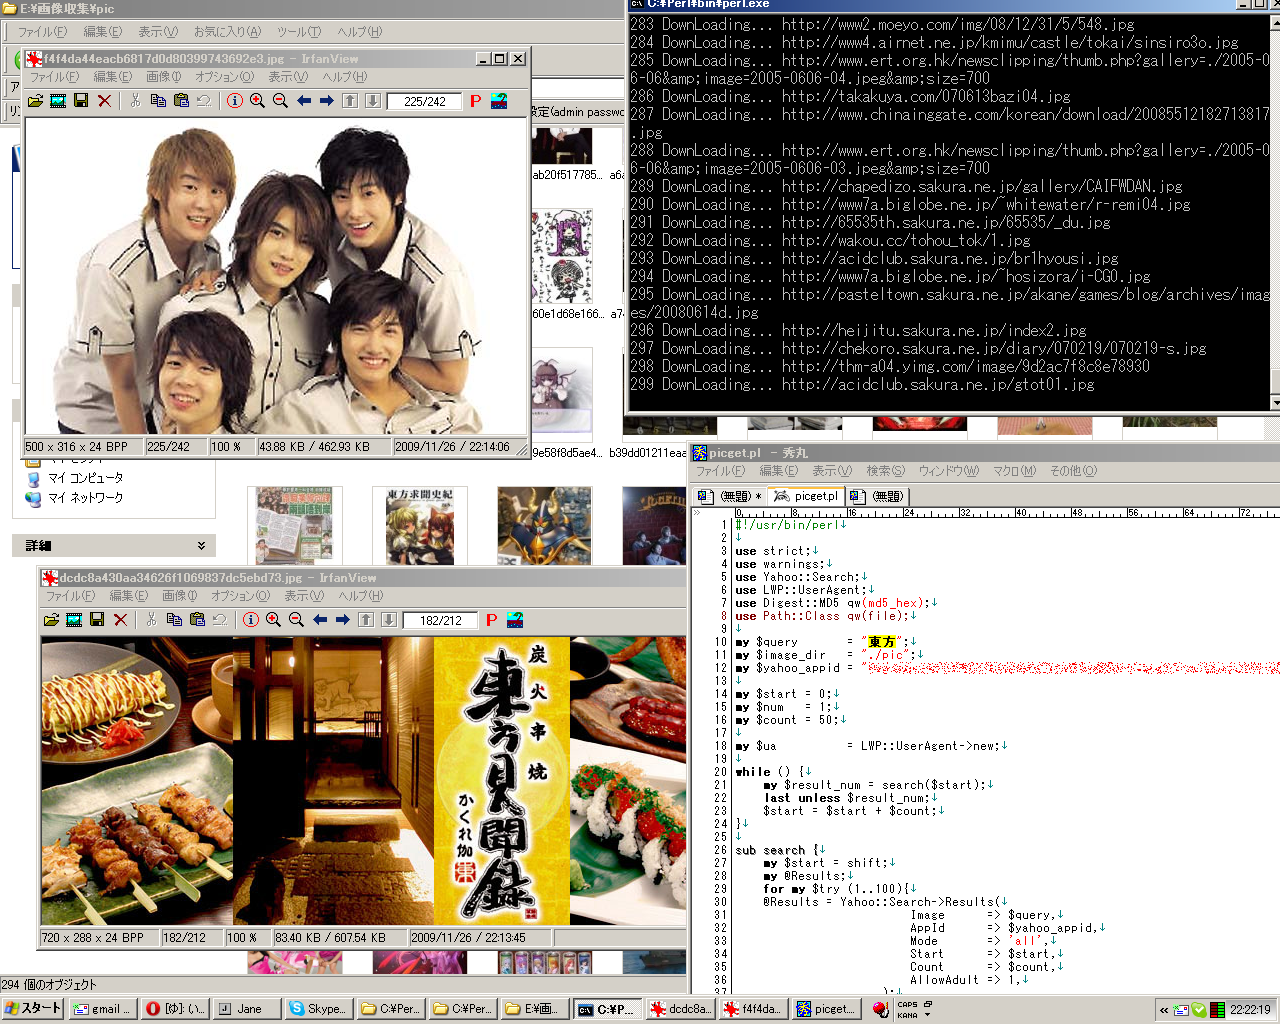Copy image using f4f4da window toolbar
The image size is (1280, 1024).
pyautogui.click(x=158, y=101)
